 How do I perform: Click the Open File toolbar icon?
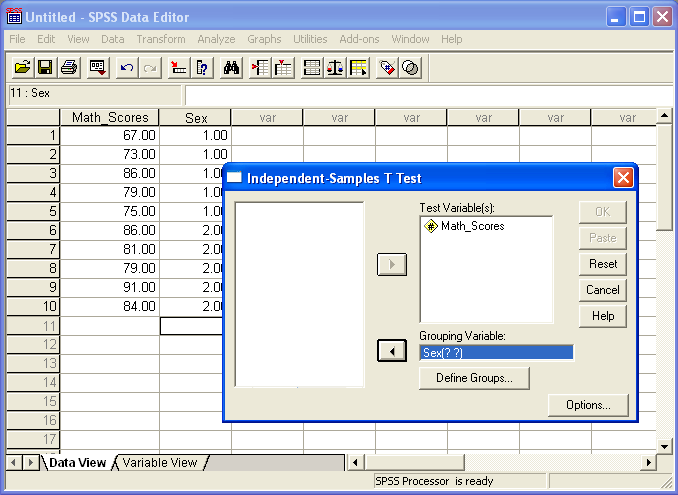click(22, 68)
